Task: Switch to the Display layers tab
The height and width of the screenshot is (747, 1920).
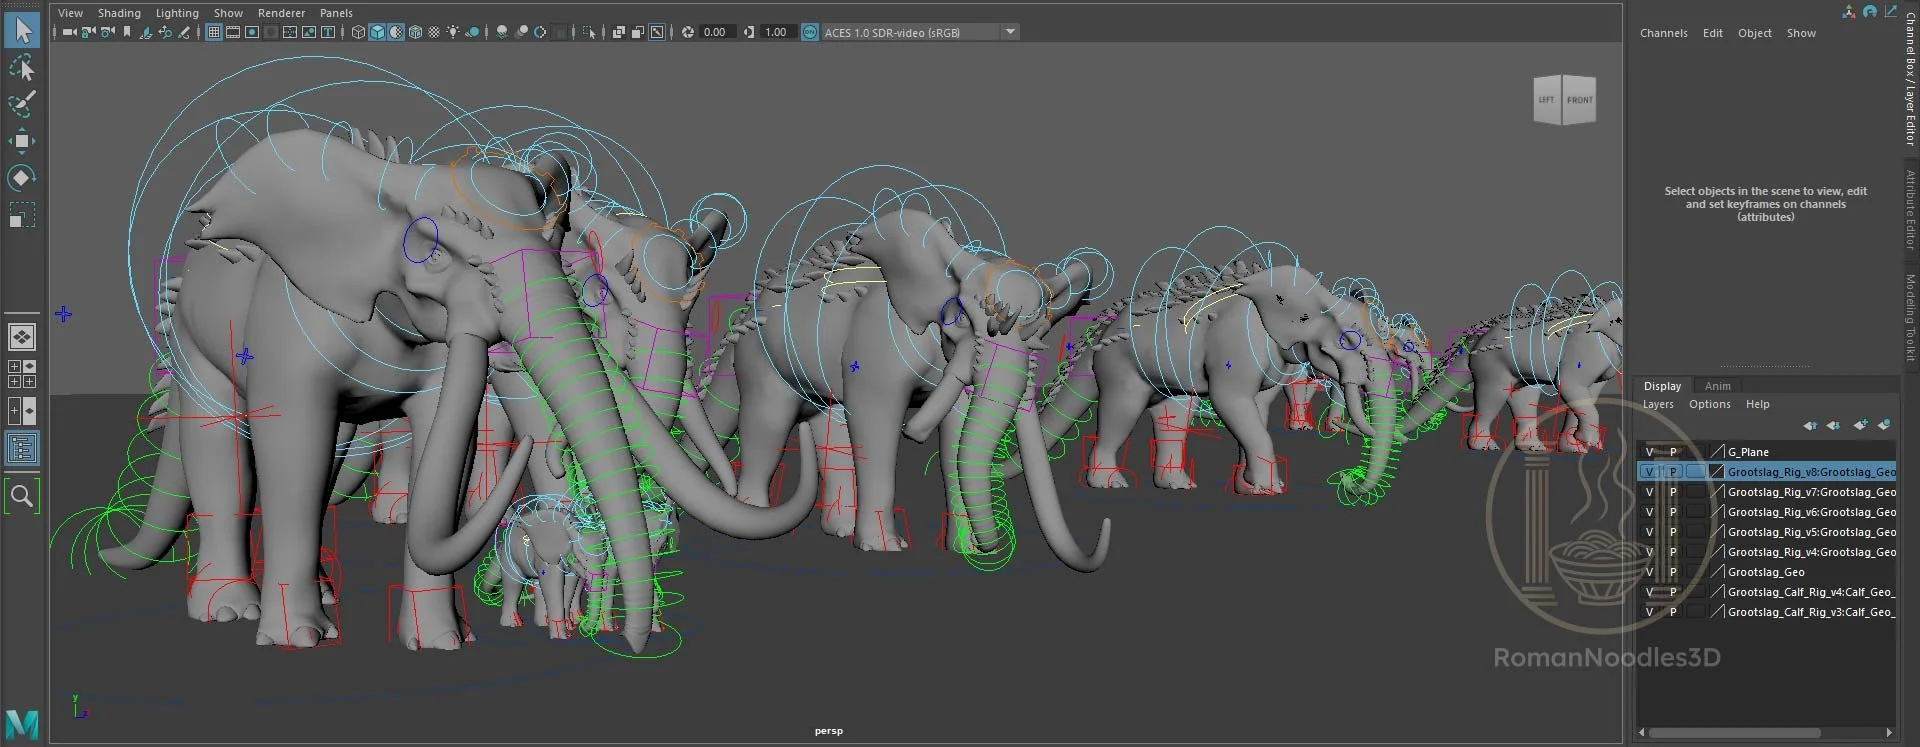Action: (1662, 386)
